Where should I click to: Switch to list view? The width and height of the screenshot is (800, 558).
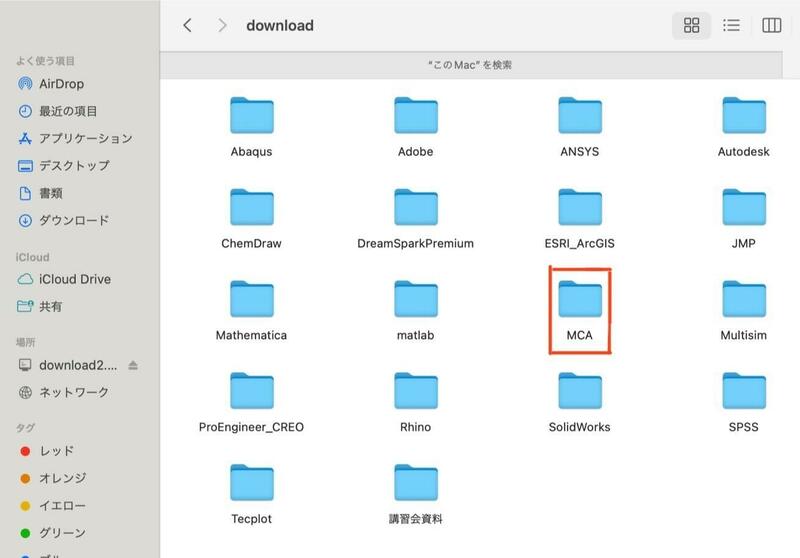point(731,25)
